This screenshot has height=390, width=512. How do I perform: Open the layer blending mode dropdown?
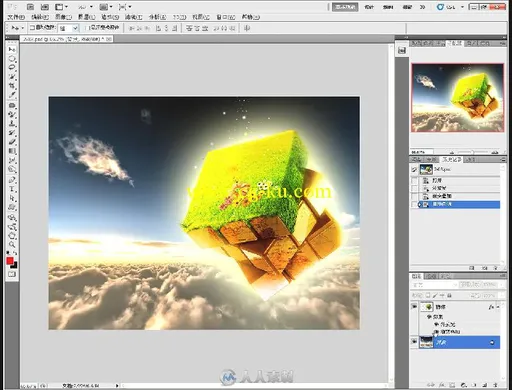pyautogui.click(x=434, y=285)
